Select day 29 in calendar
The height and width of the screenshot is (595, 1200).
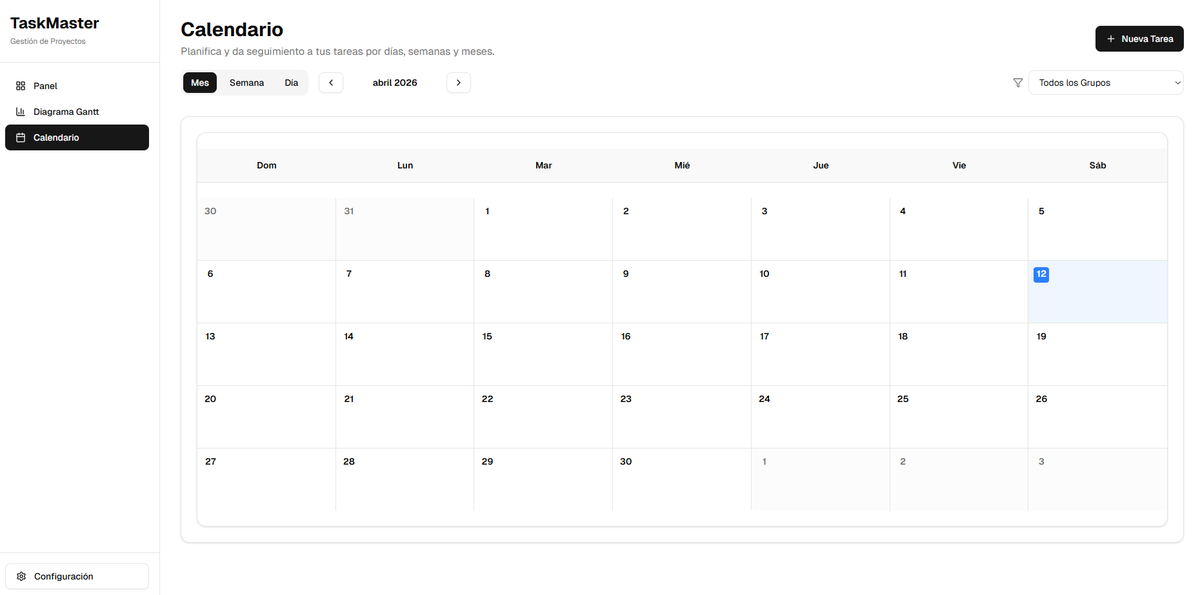(543, 479)
